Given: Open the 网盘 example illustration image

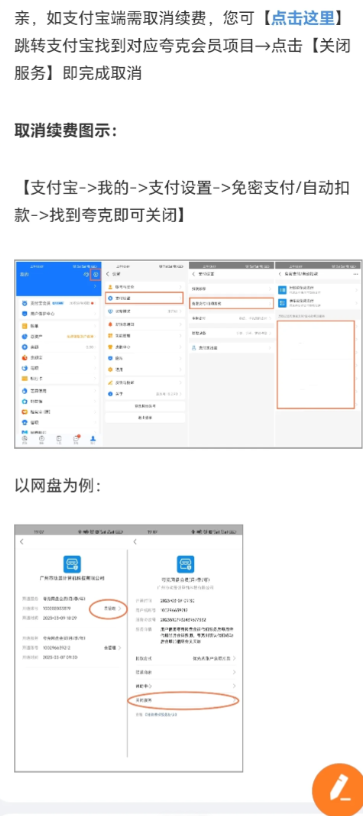Looking at the screenshot, I should 128,647.
